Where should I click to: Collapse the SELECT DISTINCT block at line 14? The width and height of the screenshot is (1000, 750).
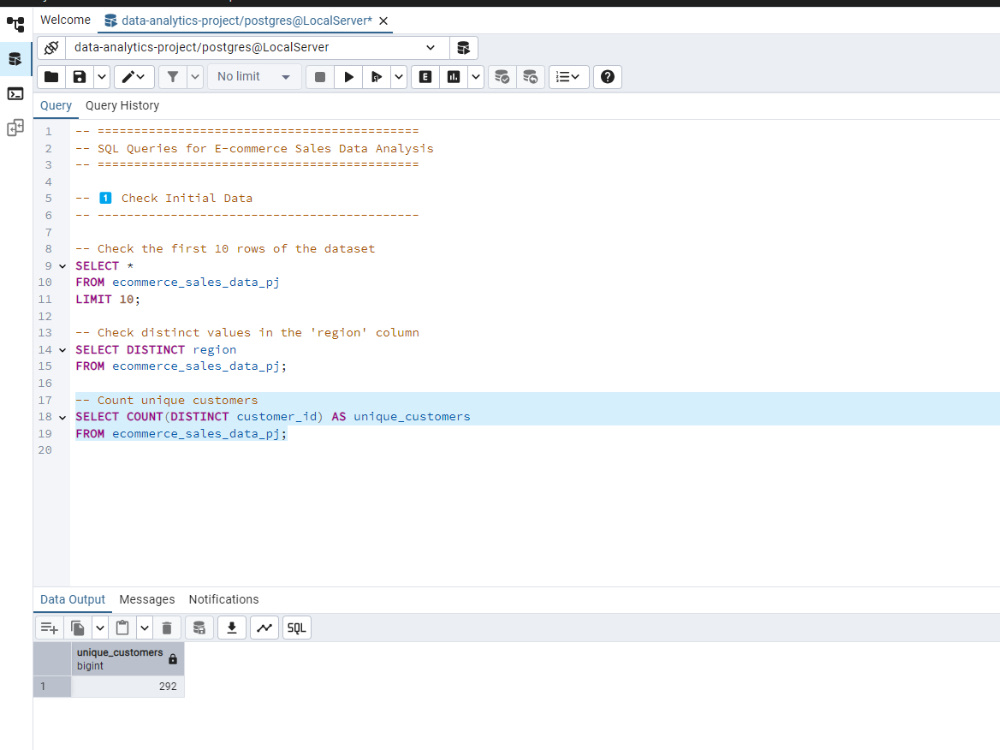[x=62, y=350]
